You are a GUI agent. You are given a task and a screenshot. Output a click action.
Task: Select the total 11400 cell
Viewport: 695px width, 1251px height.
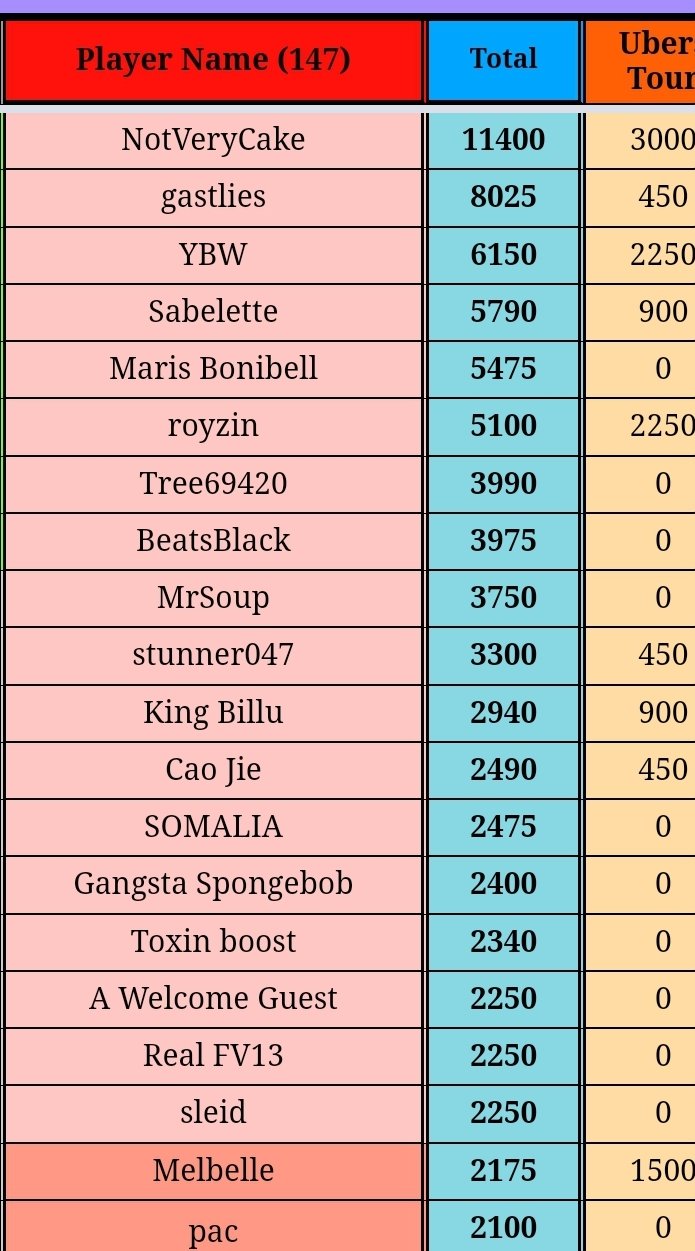504,140
